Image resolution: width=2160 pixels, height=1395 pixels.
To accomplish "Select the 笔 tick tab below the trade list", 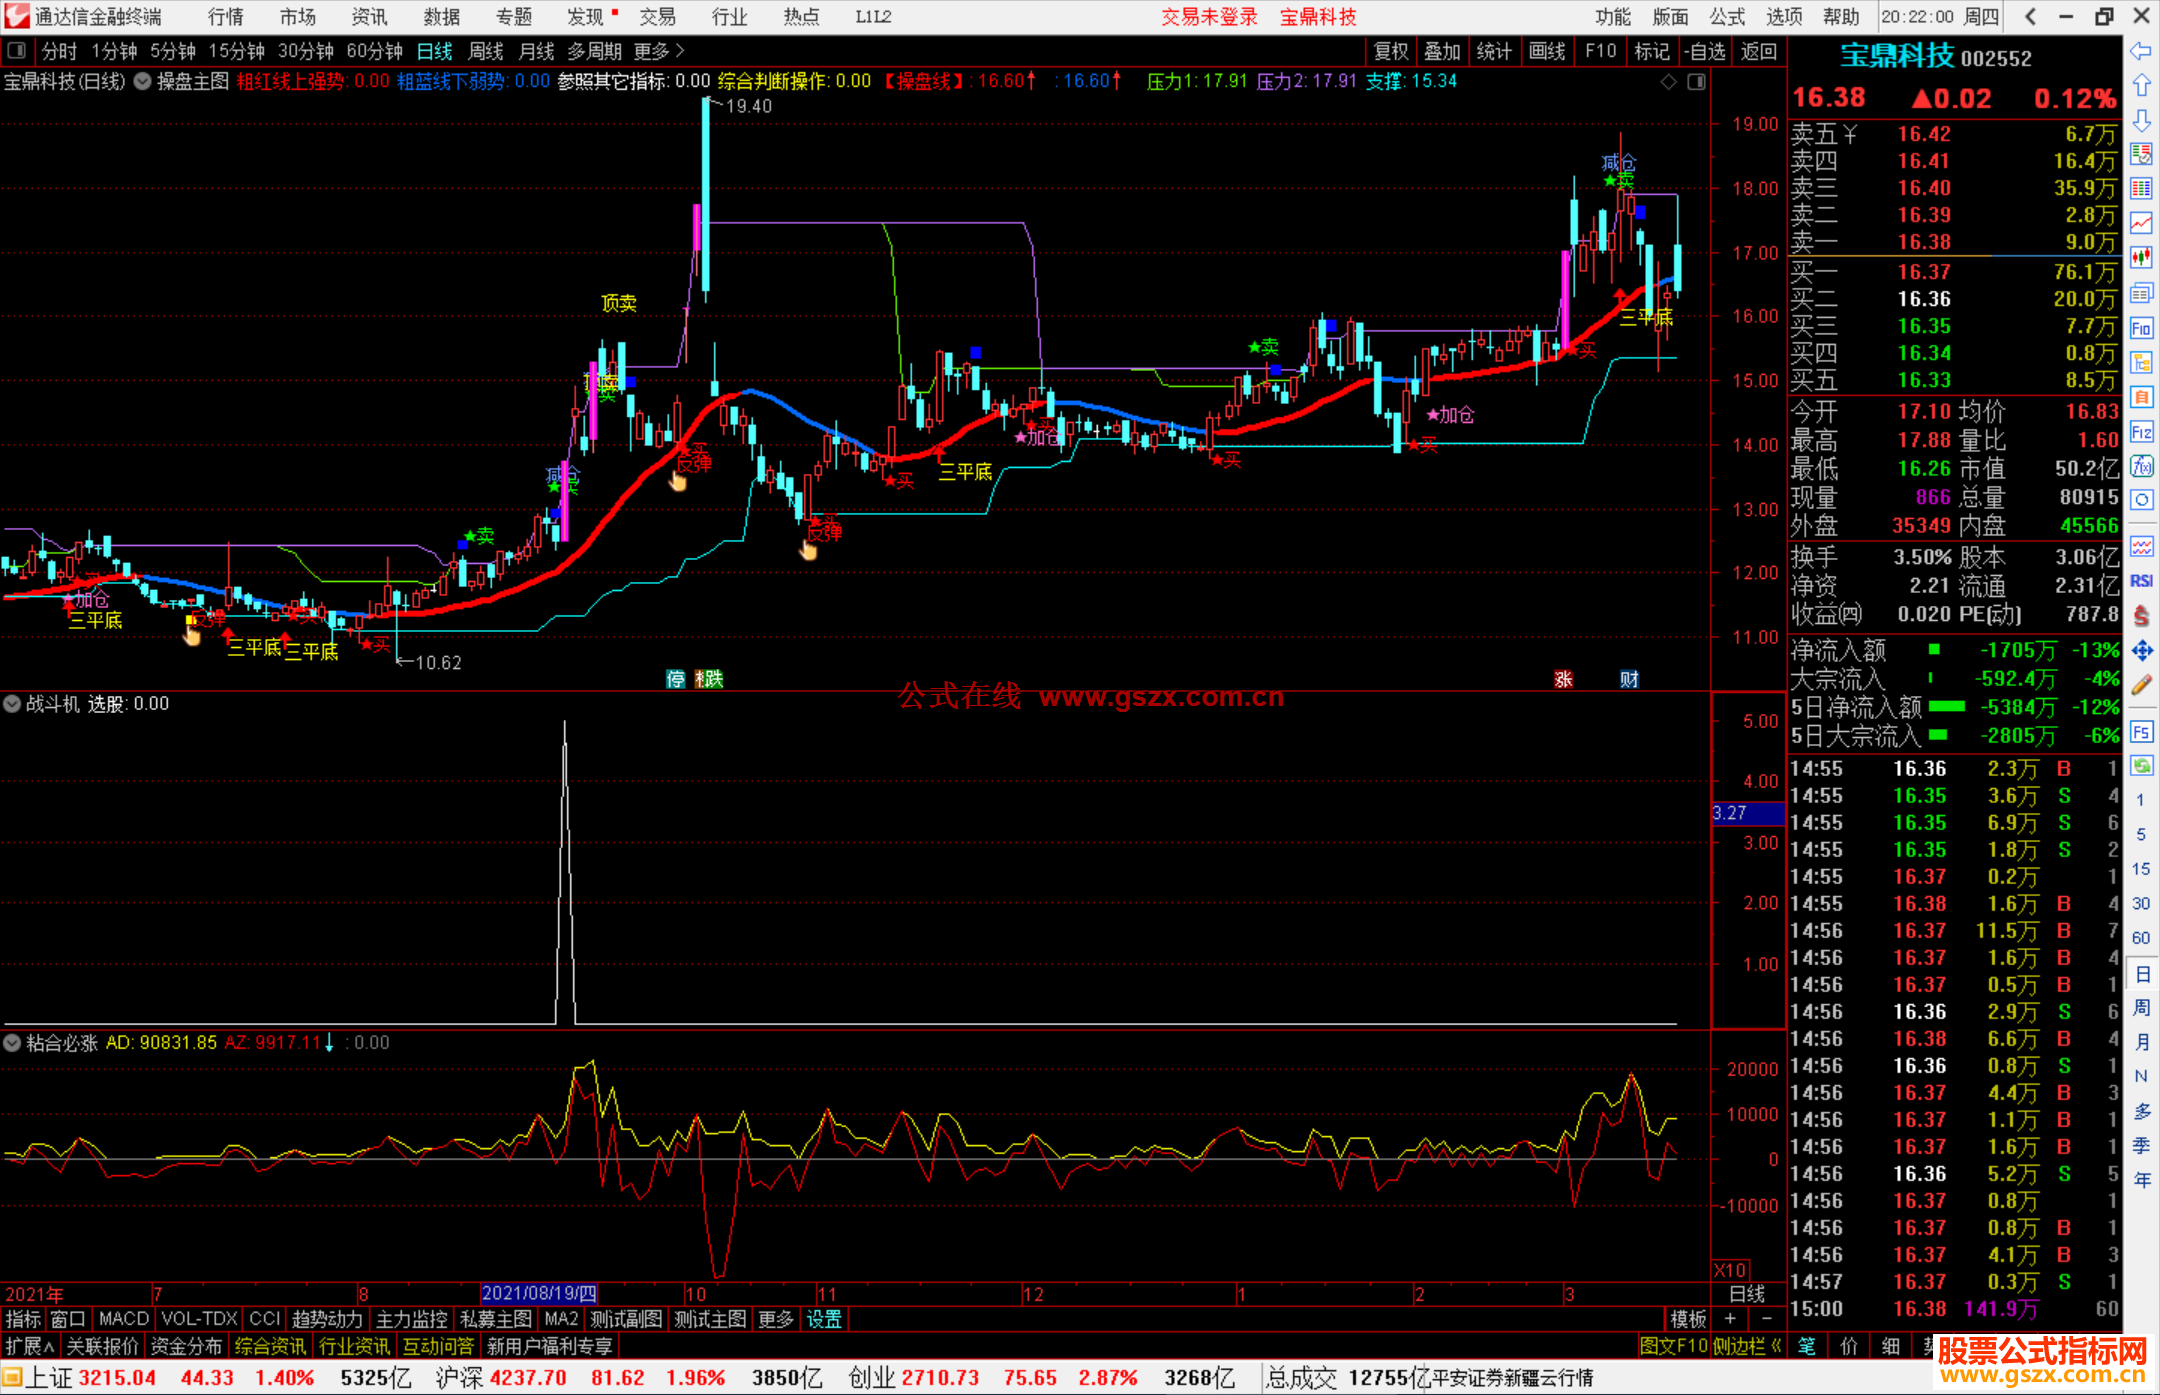I will [x=1807, y=1346].
